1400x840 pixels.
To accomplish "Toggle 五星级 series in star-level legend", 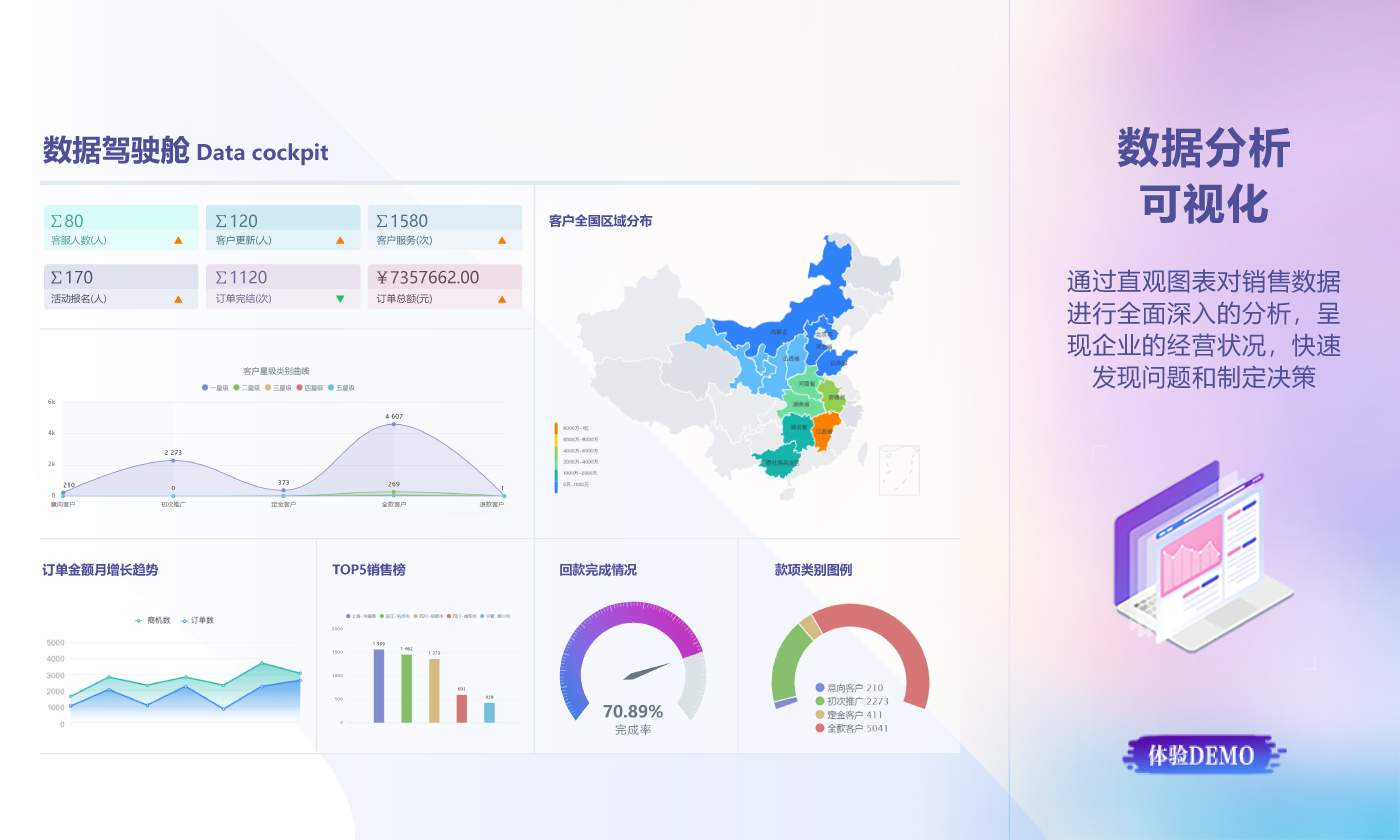I will coord(341,388).
